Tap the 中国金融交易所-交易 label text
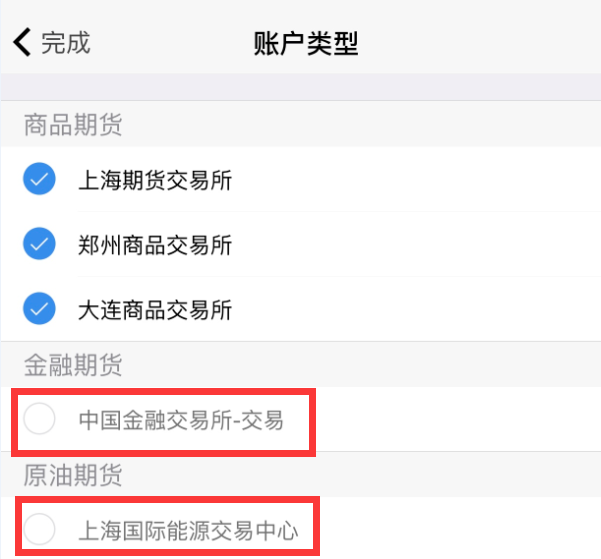The width and height of the screenshot is (601, 559). point(181,420)
